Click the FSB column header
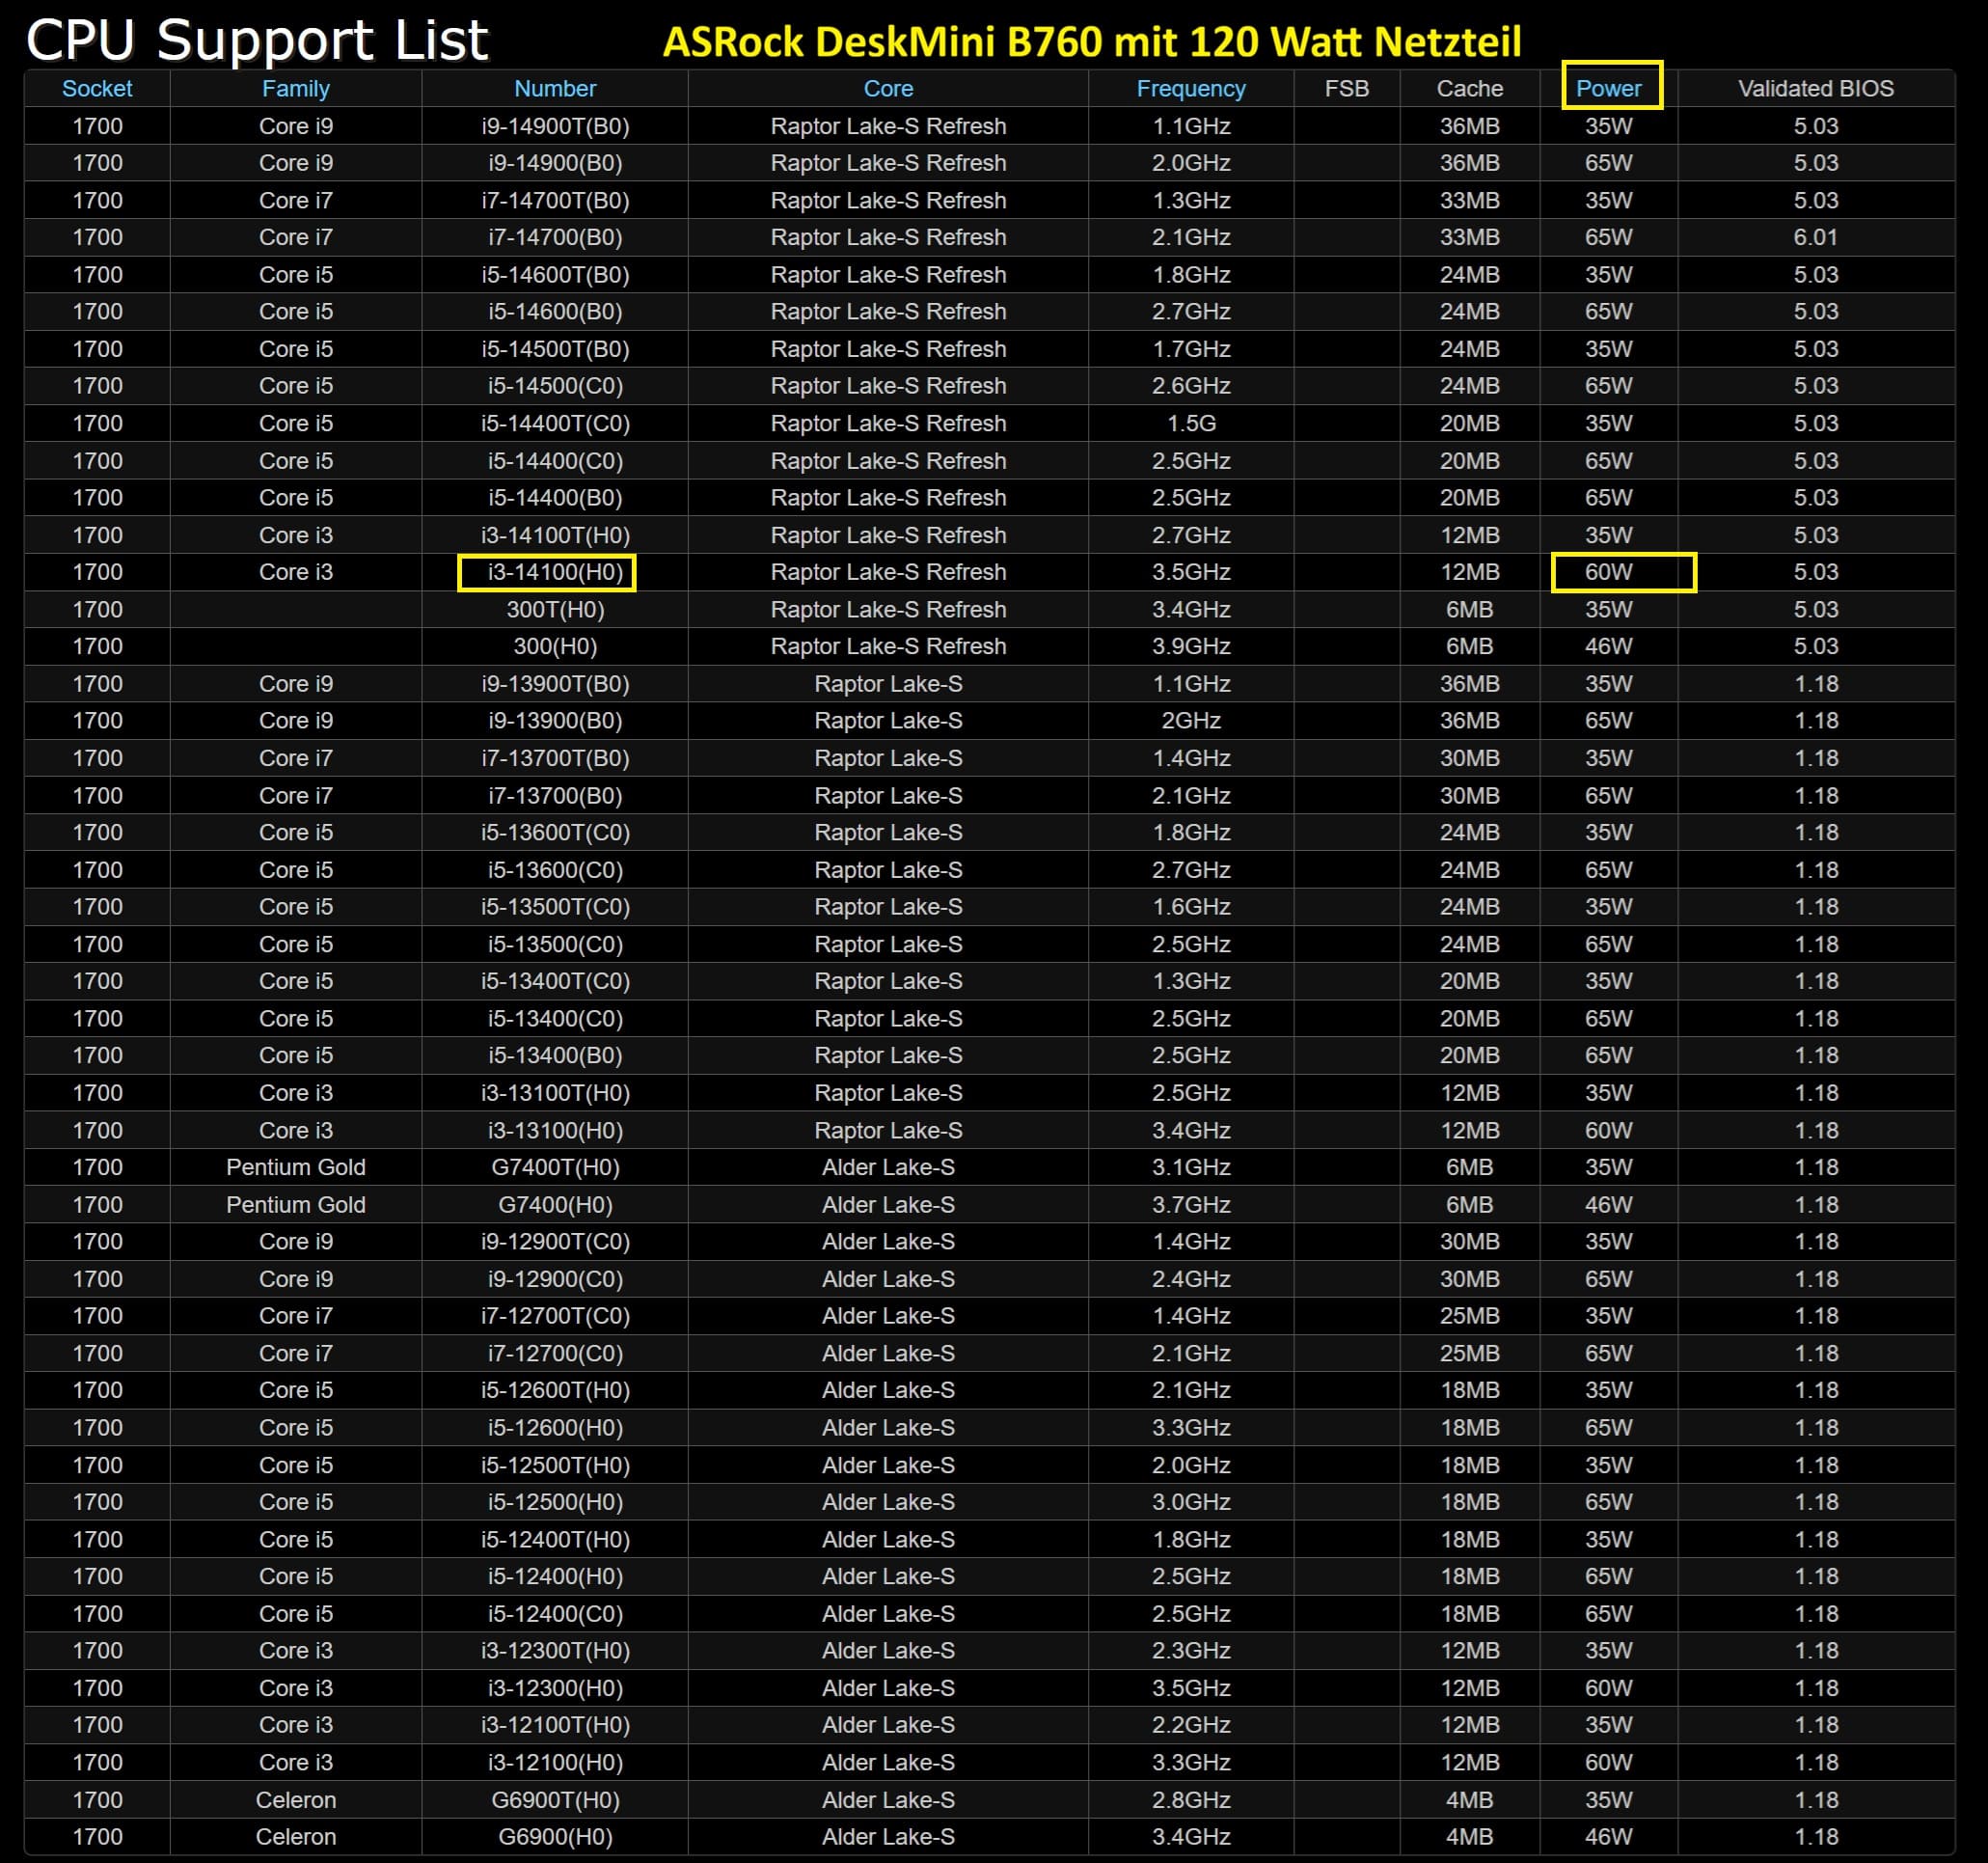 pyautogui.click(x=1346, y=88)
